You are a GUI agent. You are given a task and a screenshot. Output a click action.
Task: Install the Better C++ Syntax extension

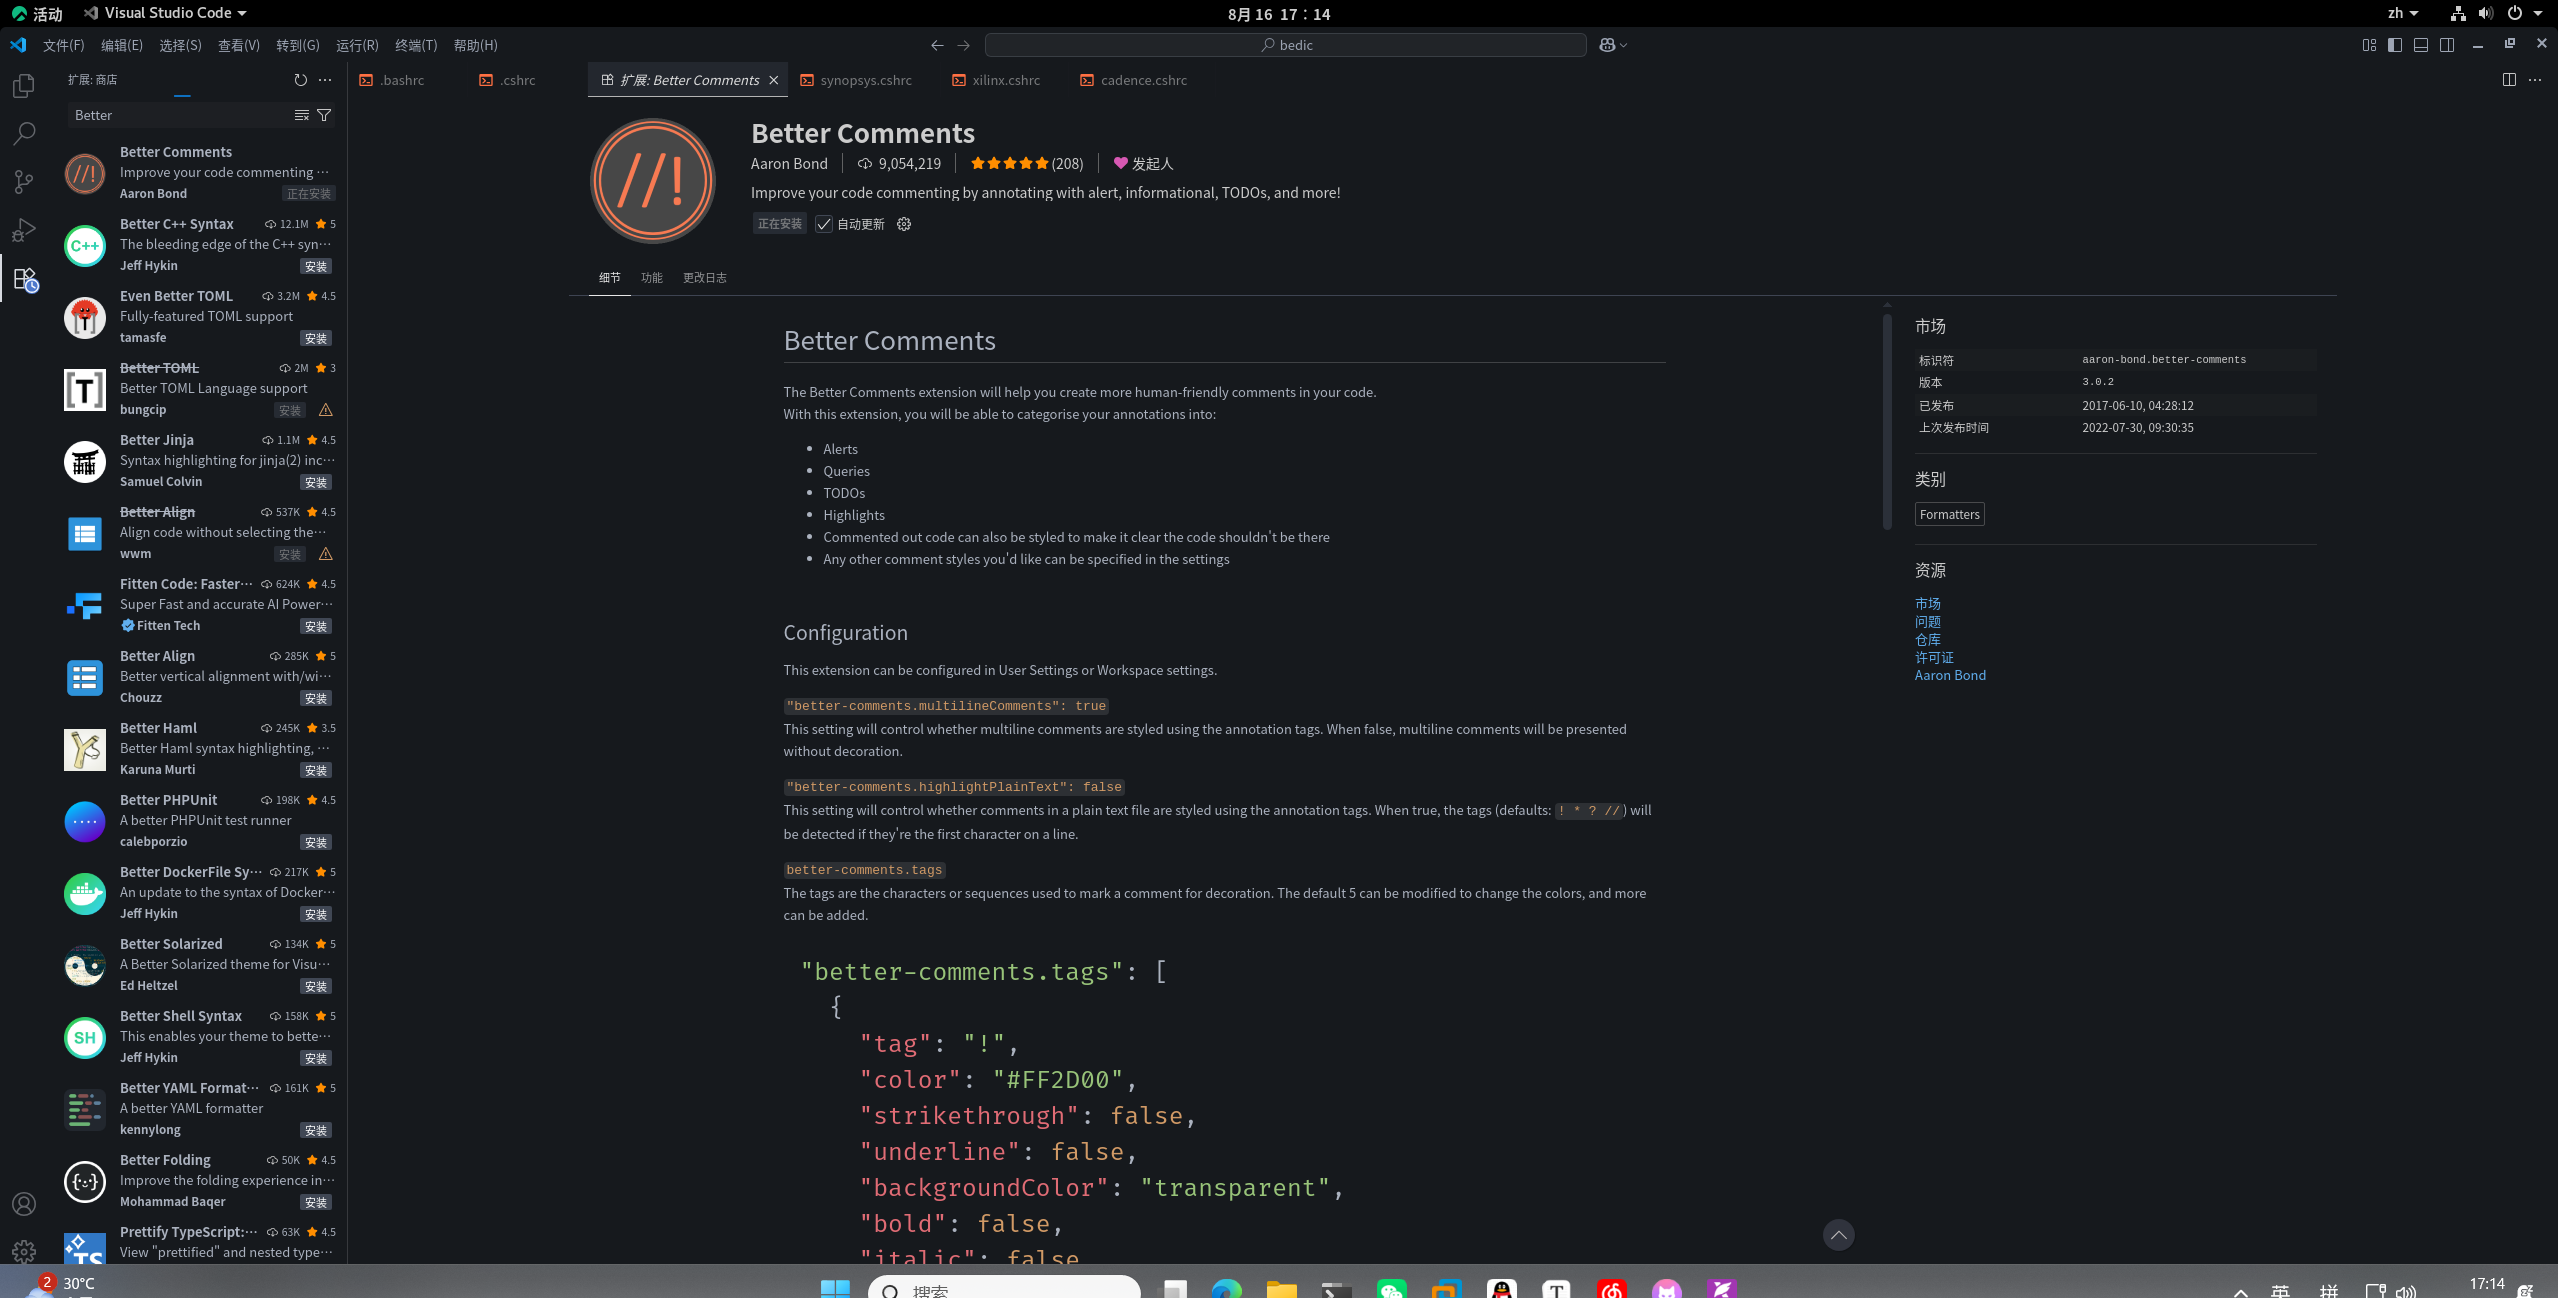(x=315, y=266)
